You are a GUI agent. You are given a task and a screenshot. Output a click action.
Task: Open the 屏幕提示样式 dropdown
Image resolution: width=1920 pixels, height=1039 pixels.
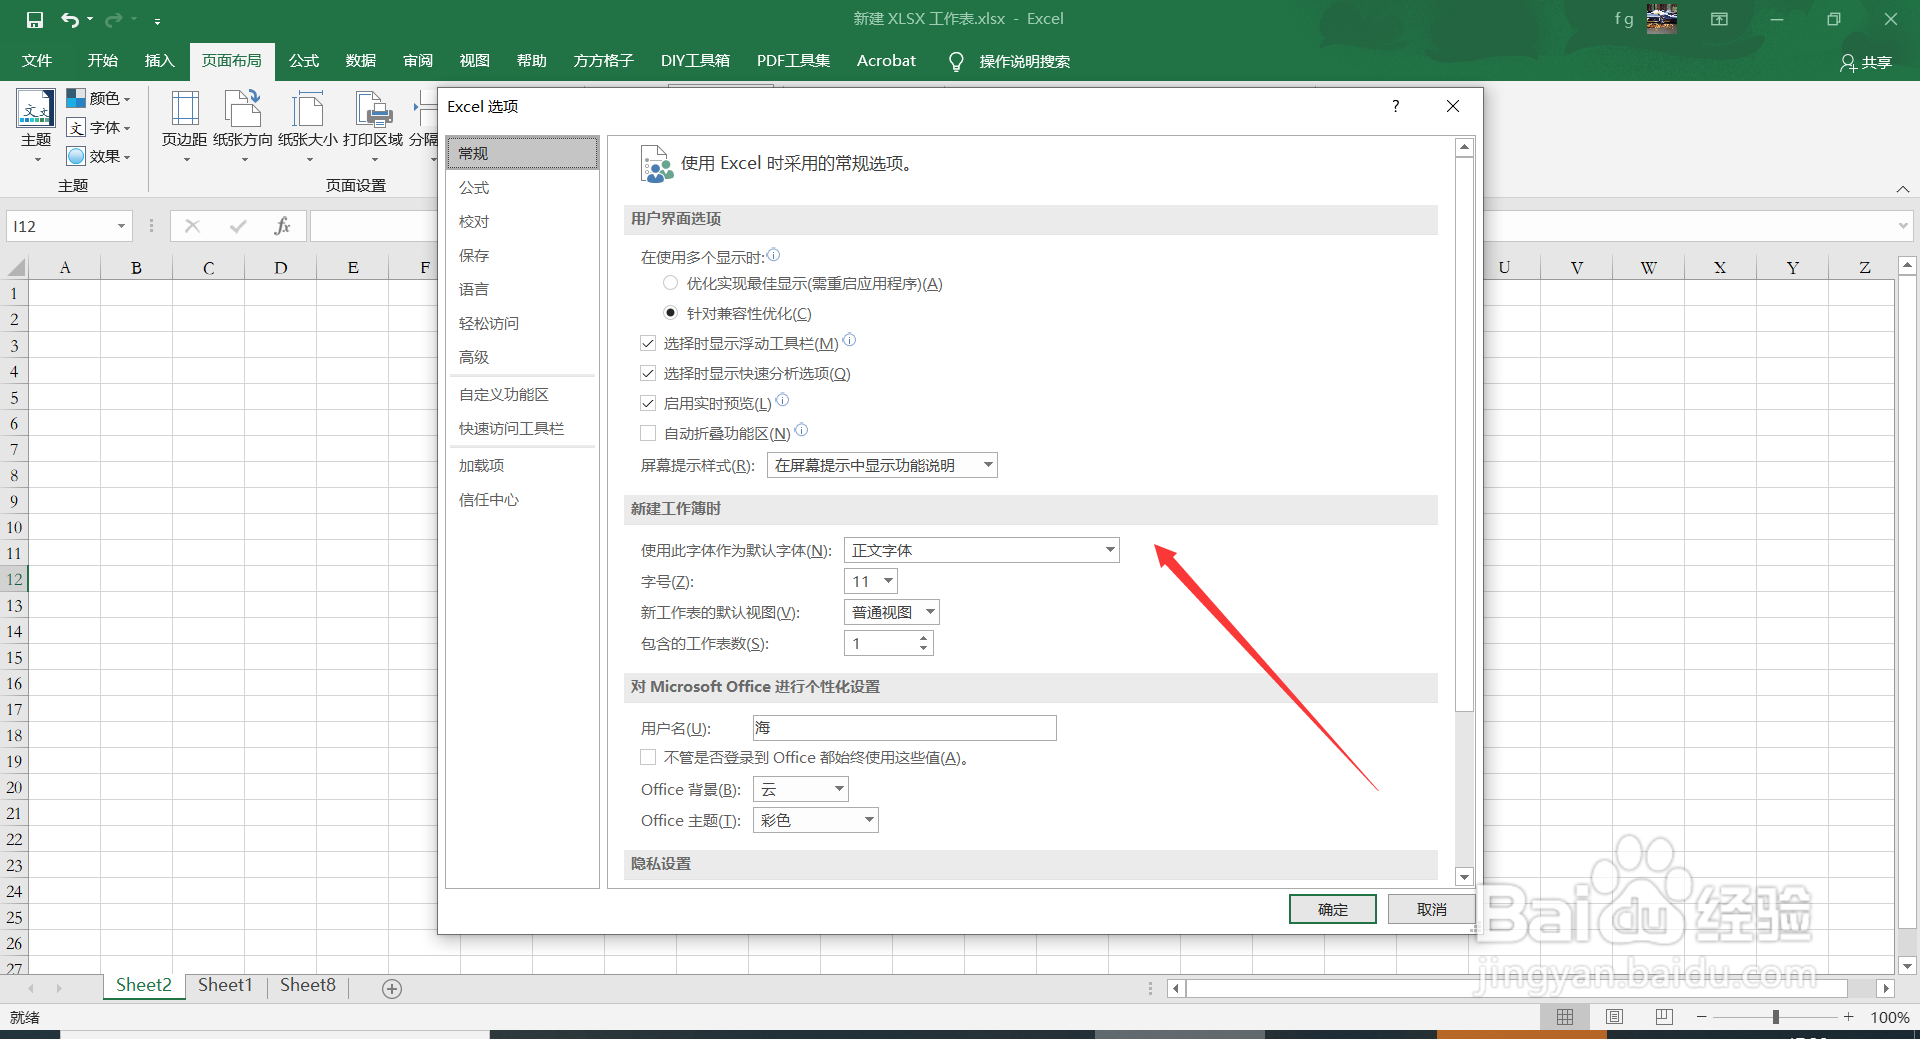pyautogui.click(x=882, y=465)
